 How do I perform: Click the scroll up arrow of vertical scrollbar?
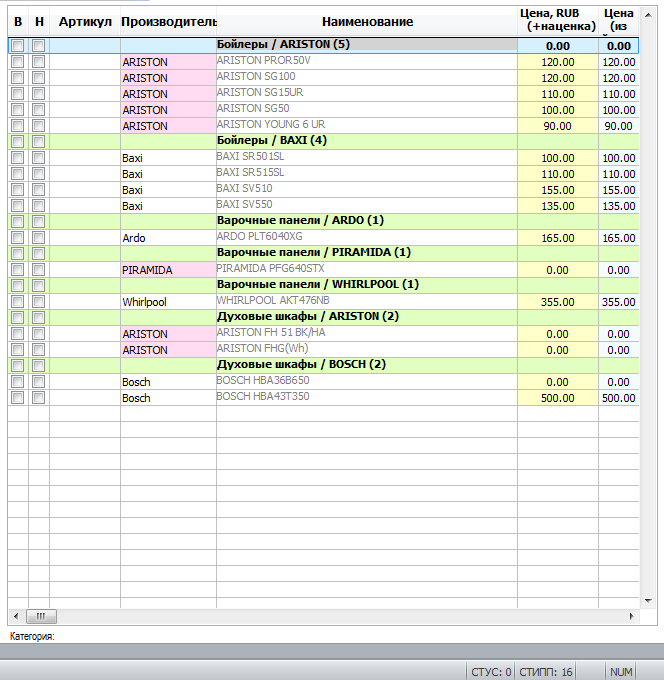coord(648,15)
